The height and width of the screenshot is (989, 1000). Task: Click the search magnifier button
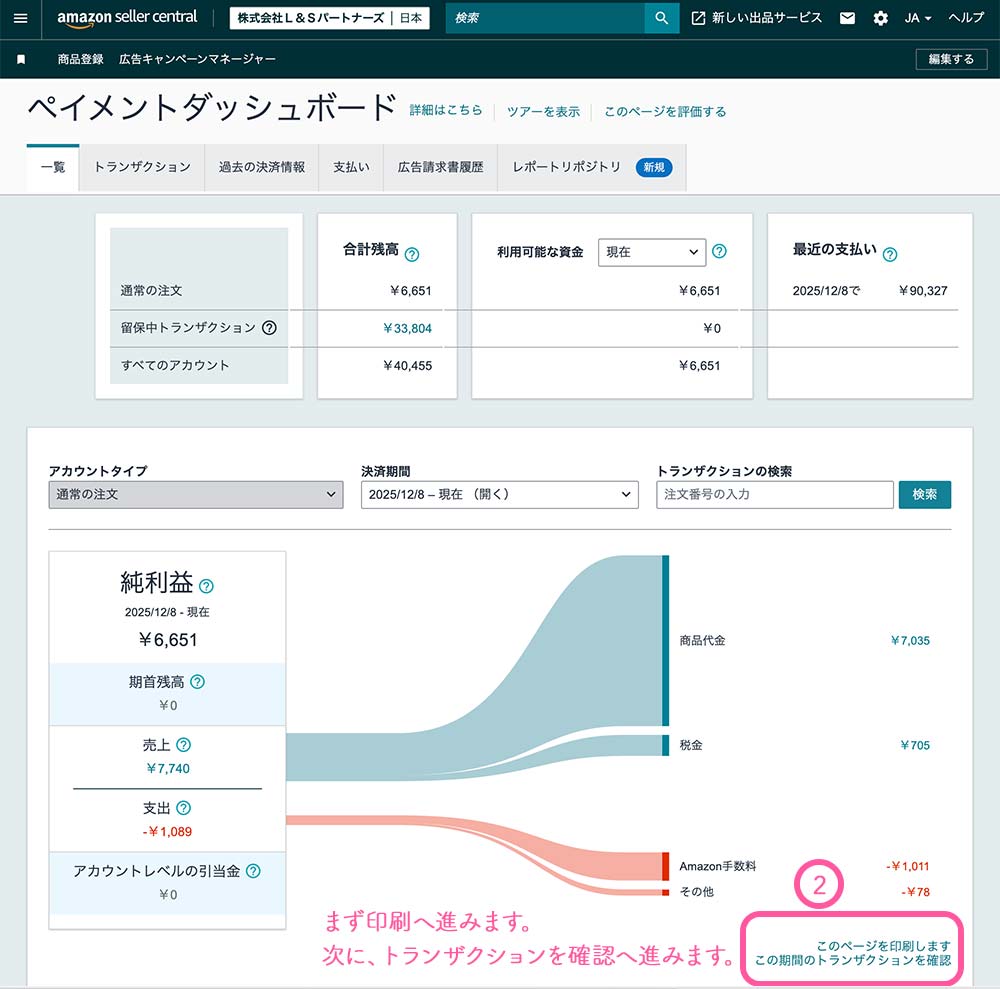click(661, 18)
